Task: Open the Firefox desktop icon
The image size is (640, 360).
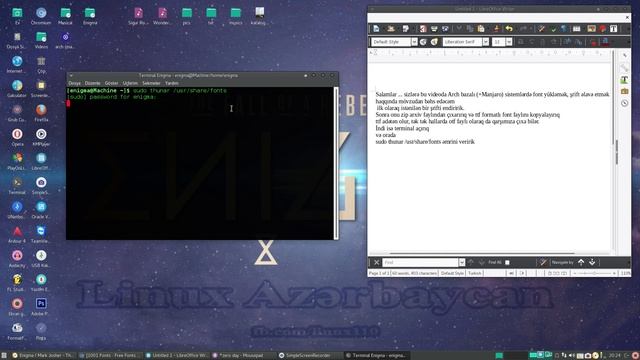Action: click(41, 113)
